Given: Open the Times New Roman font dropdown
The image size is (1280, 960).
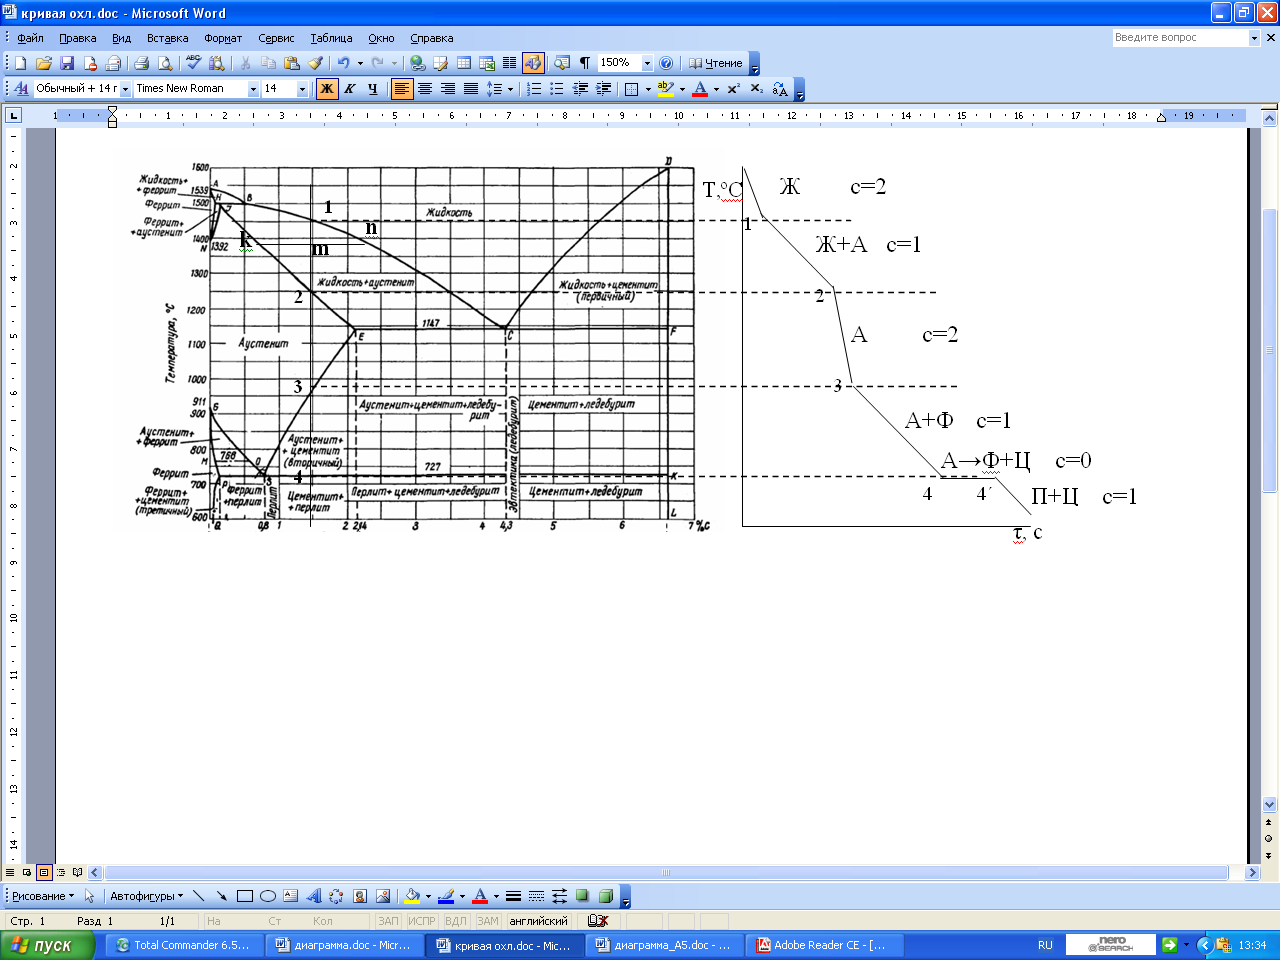Looking at the screenshot, I should pyautogui.click(x=253, y=89).
